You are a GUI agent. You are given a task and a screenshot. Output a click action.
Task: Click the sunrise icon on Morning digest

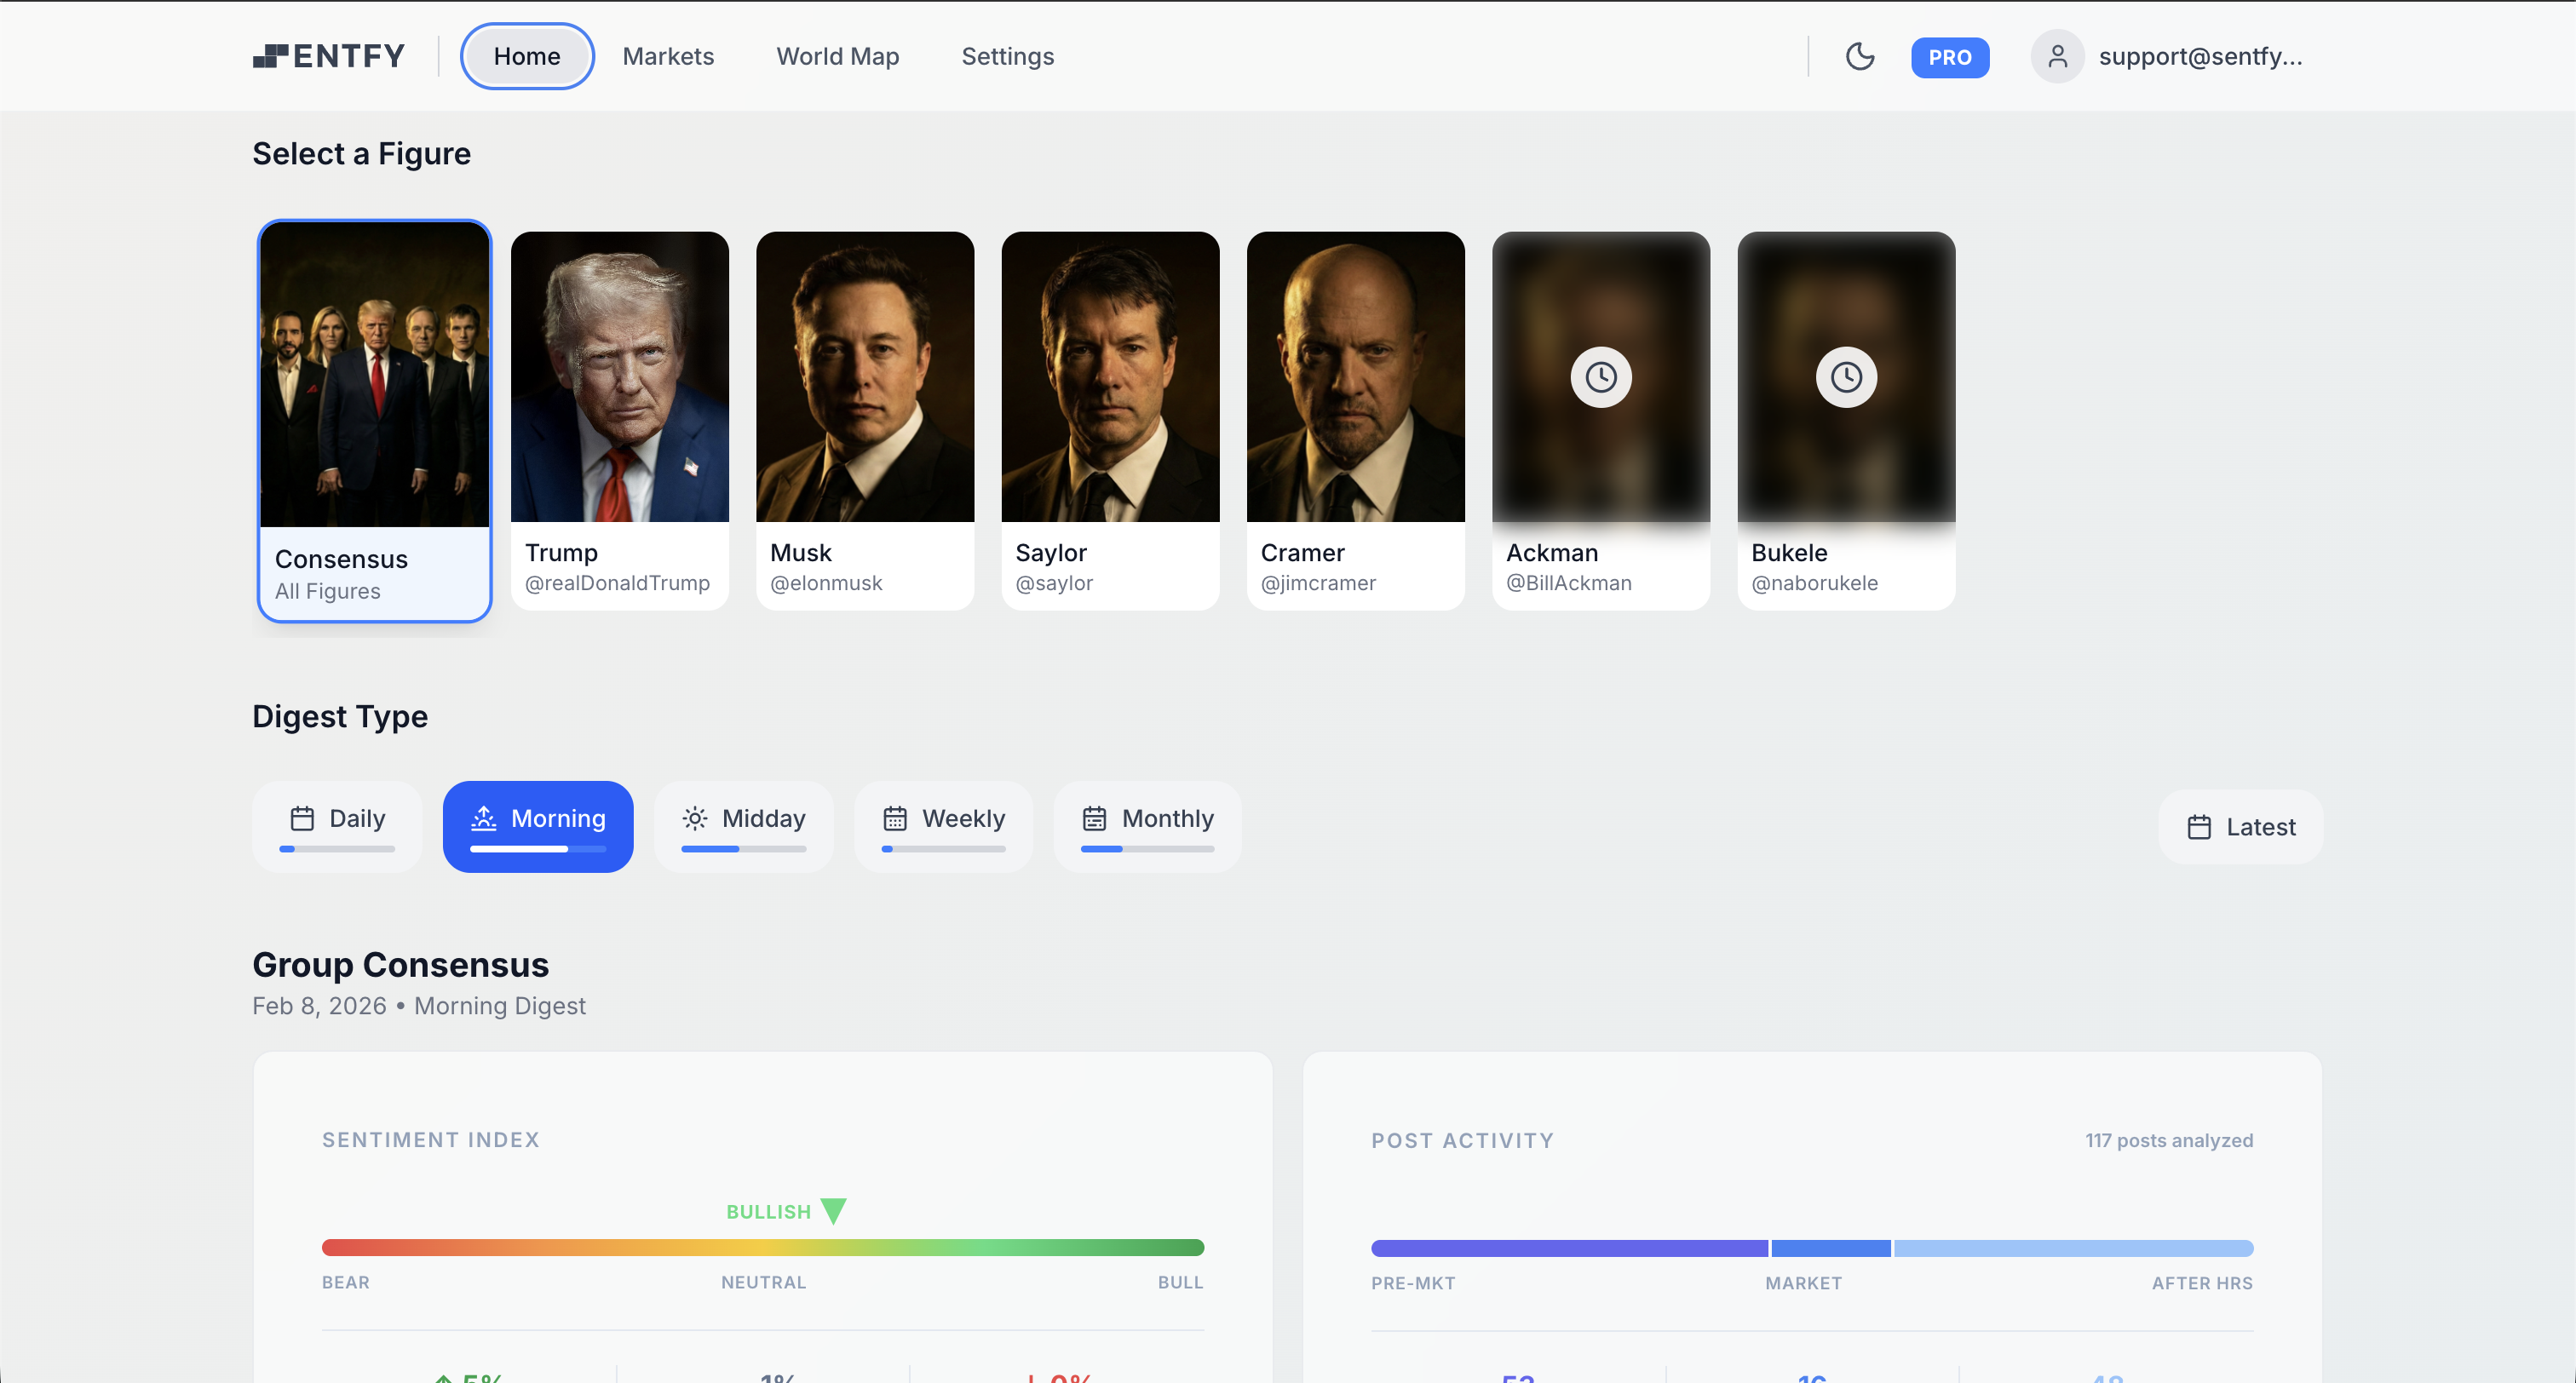(484, 817)
